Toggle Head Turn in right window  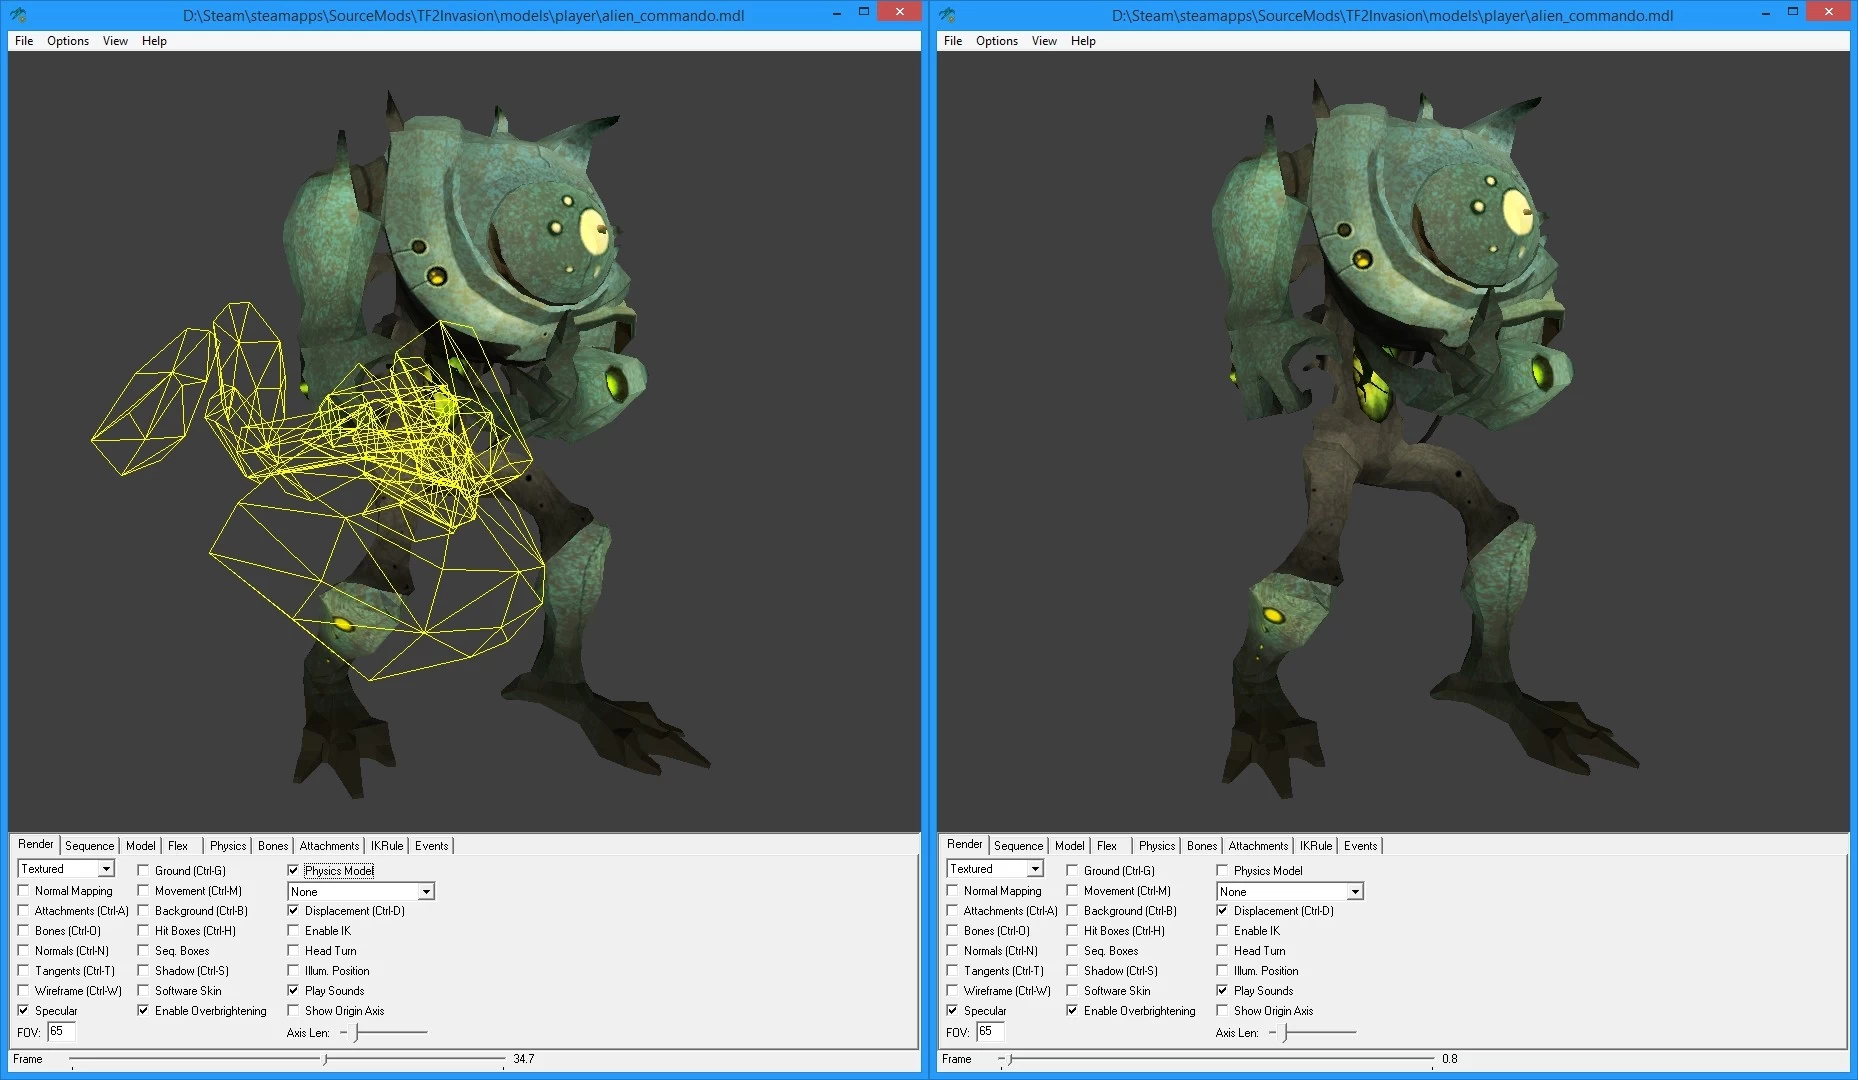click(1222, 951)
